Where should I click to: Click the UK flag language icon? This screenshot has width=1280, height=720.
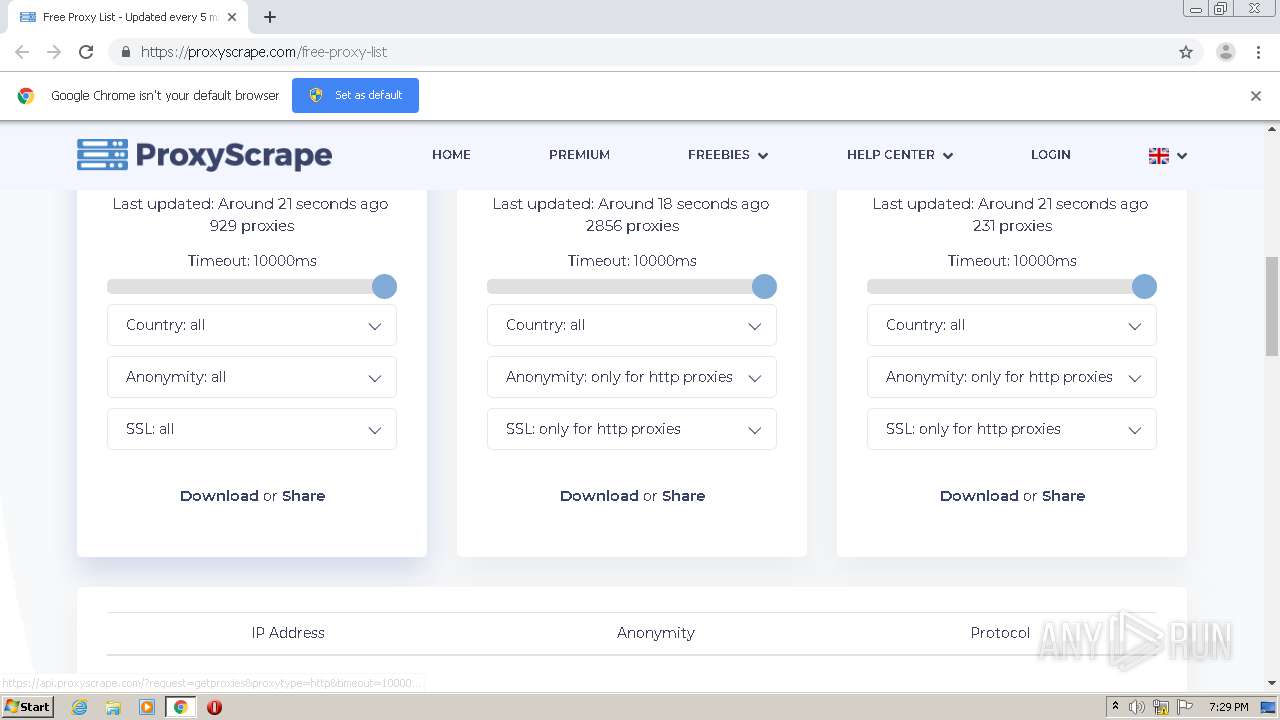pos(1159,155)
